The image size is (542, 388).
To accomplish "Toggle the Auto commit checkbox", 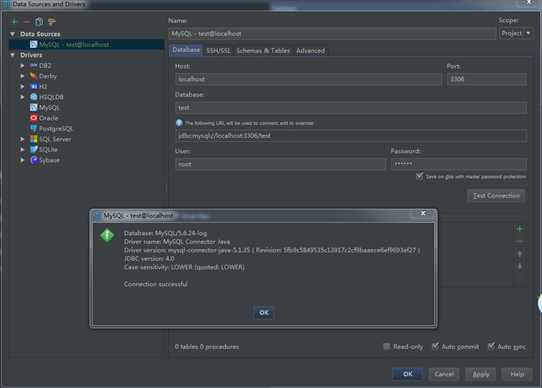I will point(435,346).
